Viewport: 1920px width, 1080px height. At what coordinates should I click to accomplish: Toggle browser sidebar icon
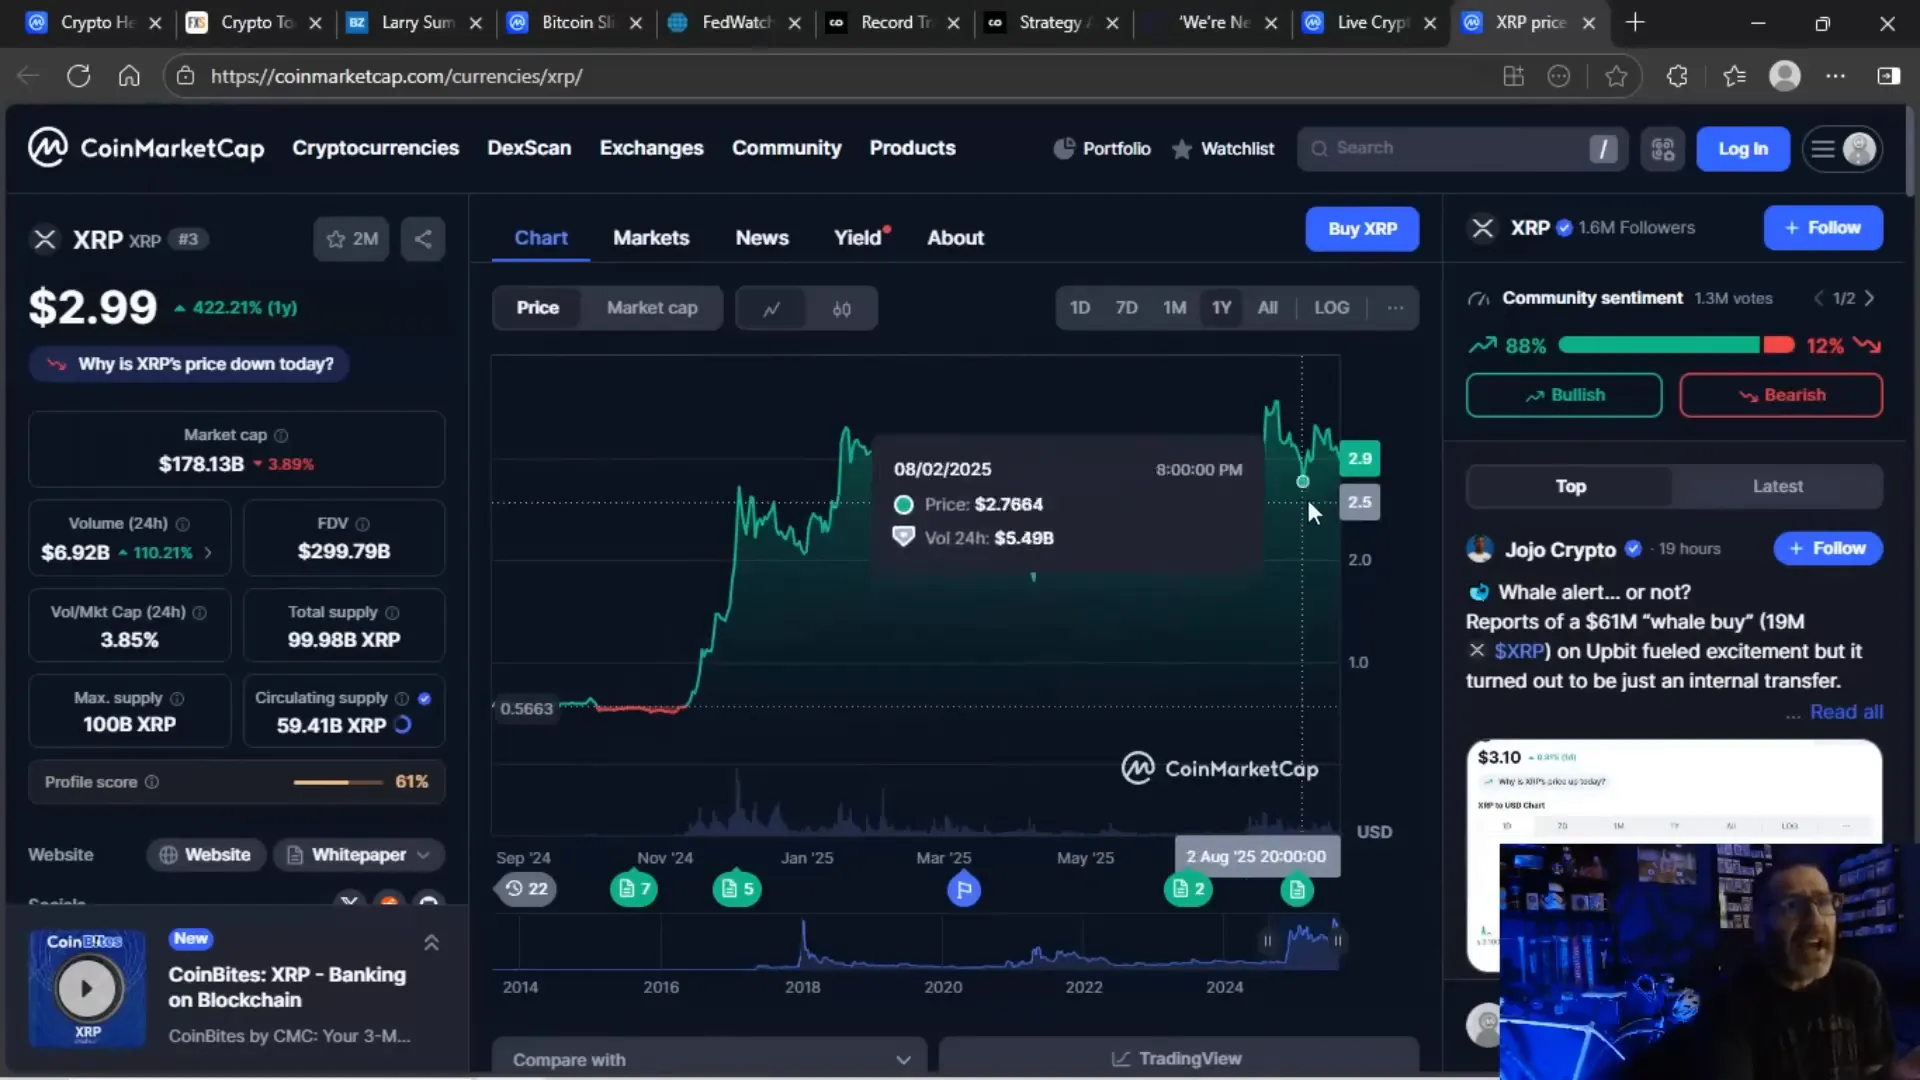tap(1888, 76)
